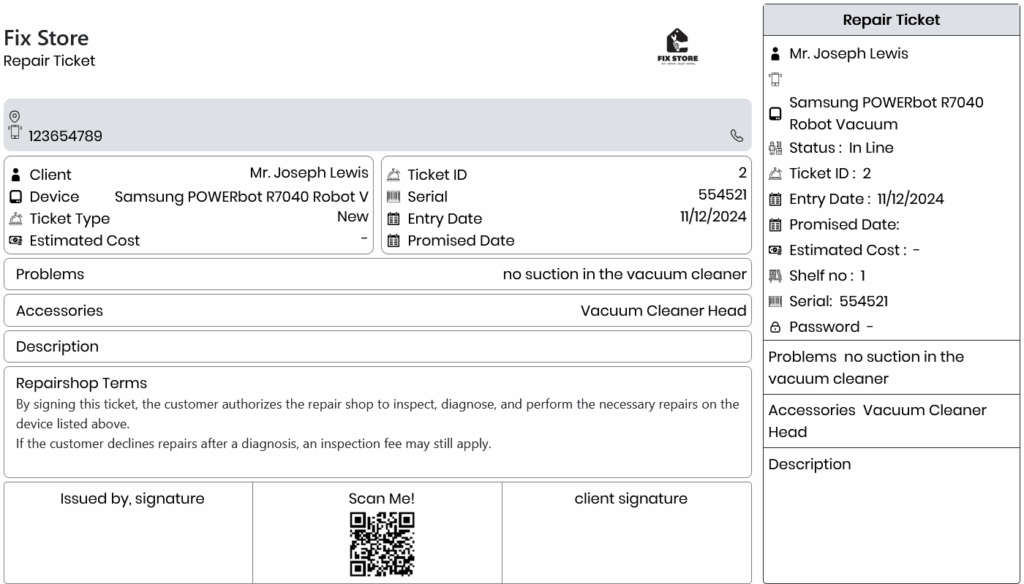Click the padlock icon beside Password
The height and width of the screenshot is (584, 1024).
pyautogui.click(x=775, y=327)
